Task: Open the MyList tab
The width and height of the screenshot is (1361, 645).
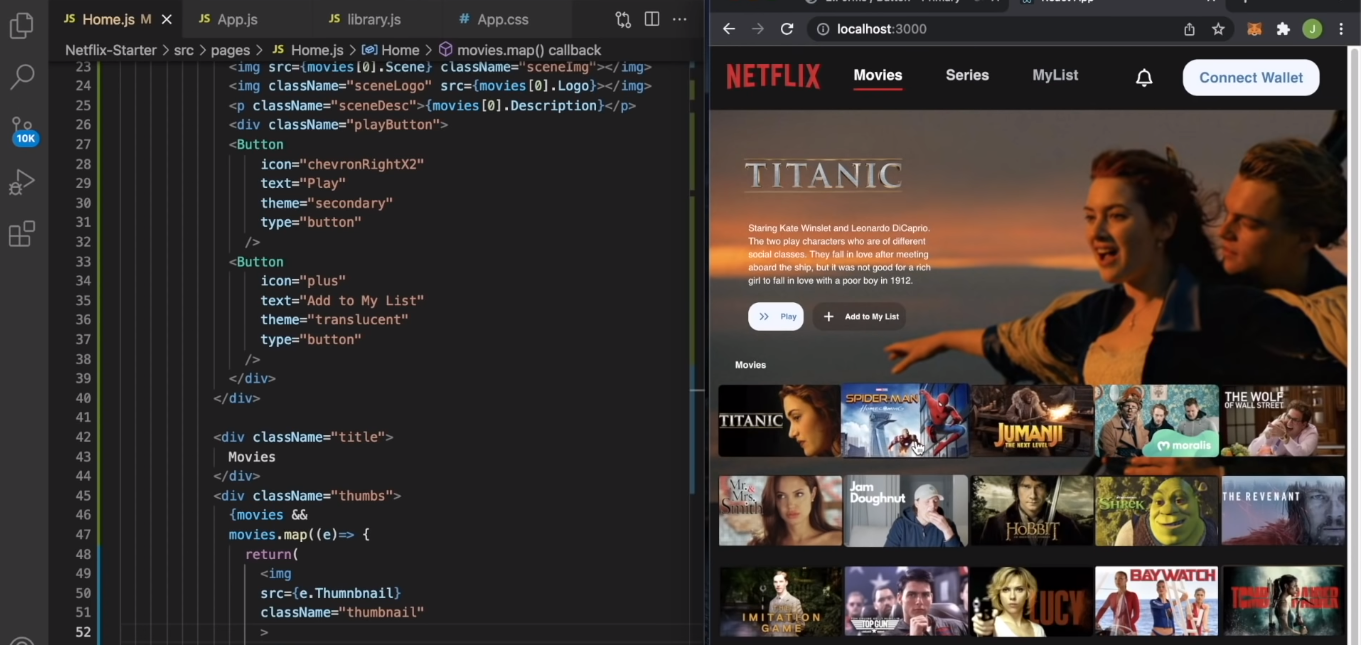Action: point(1055,75)
